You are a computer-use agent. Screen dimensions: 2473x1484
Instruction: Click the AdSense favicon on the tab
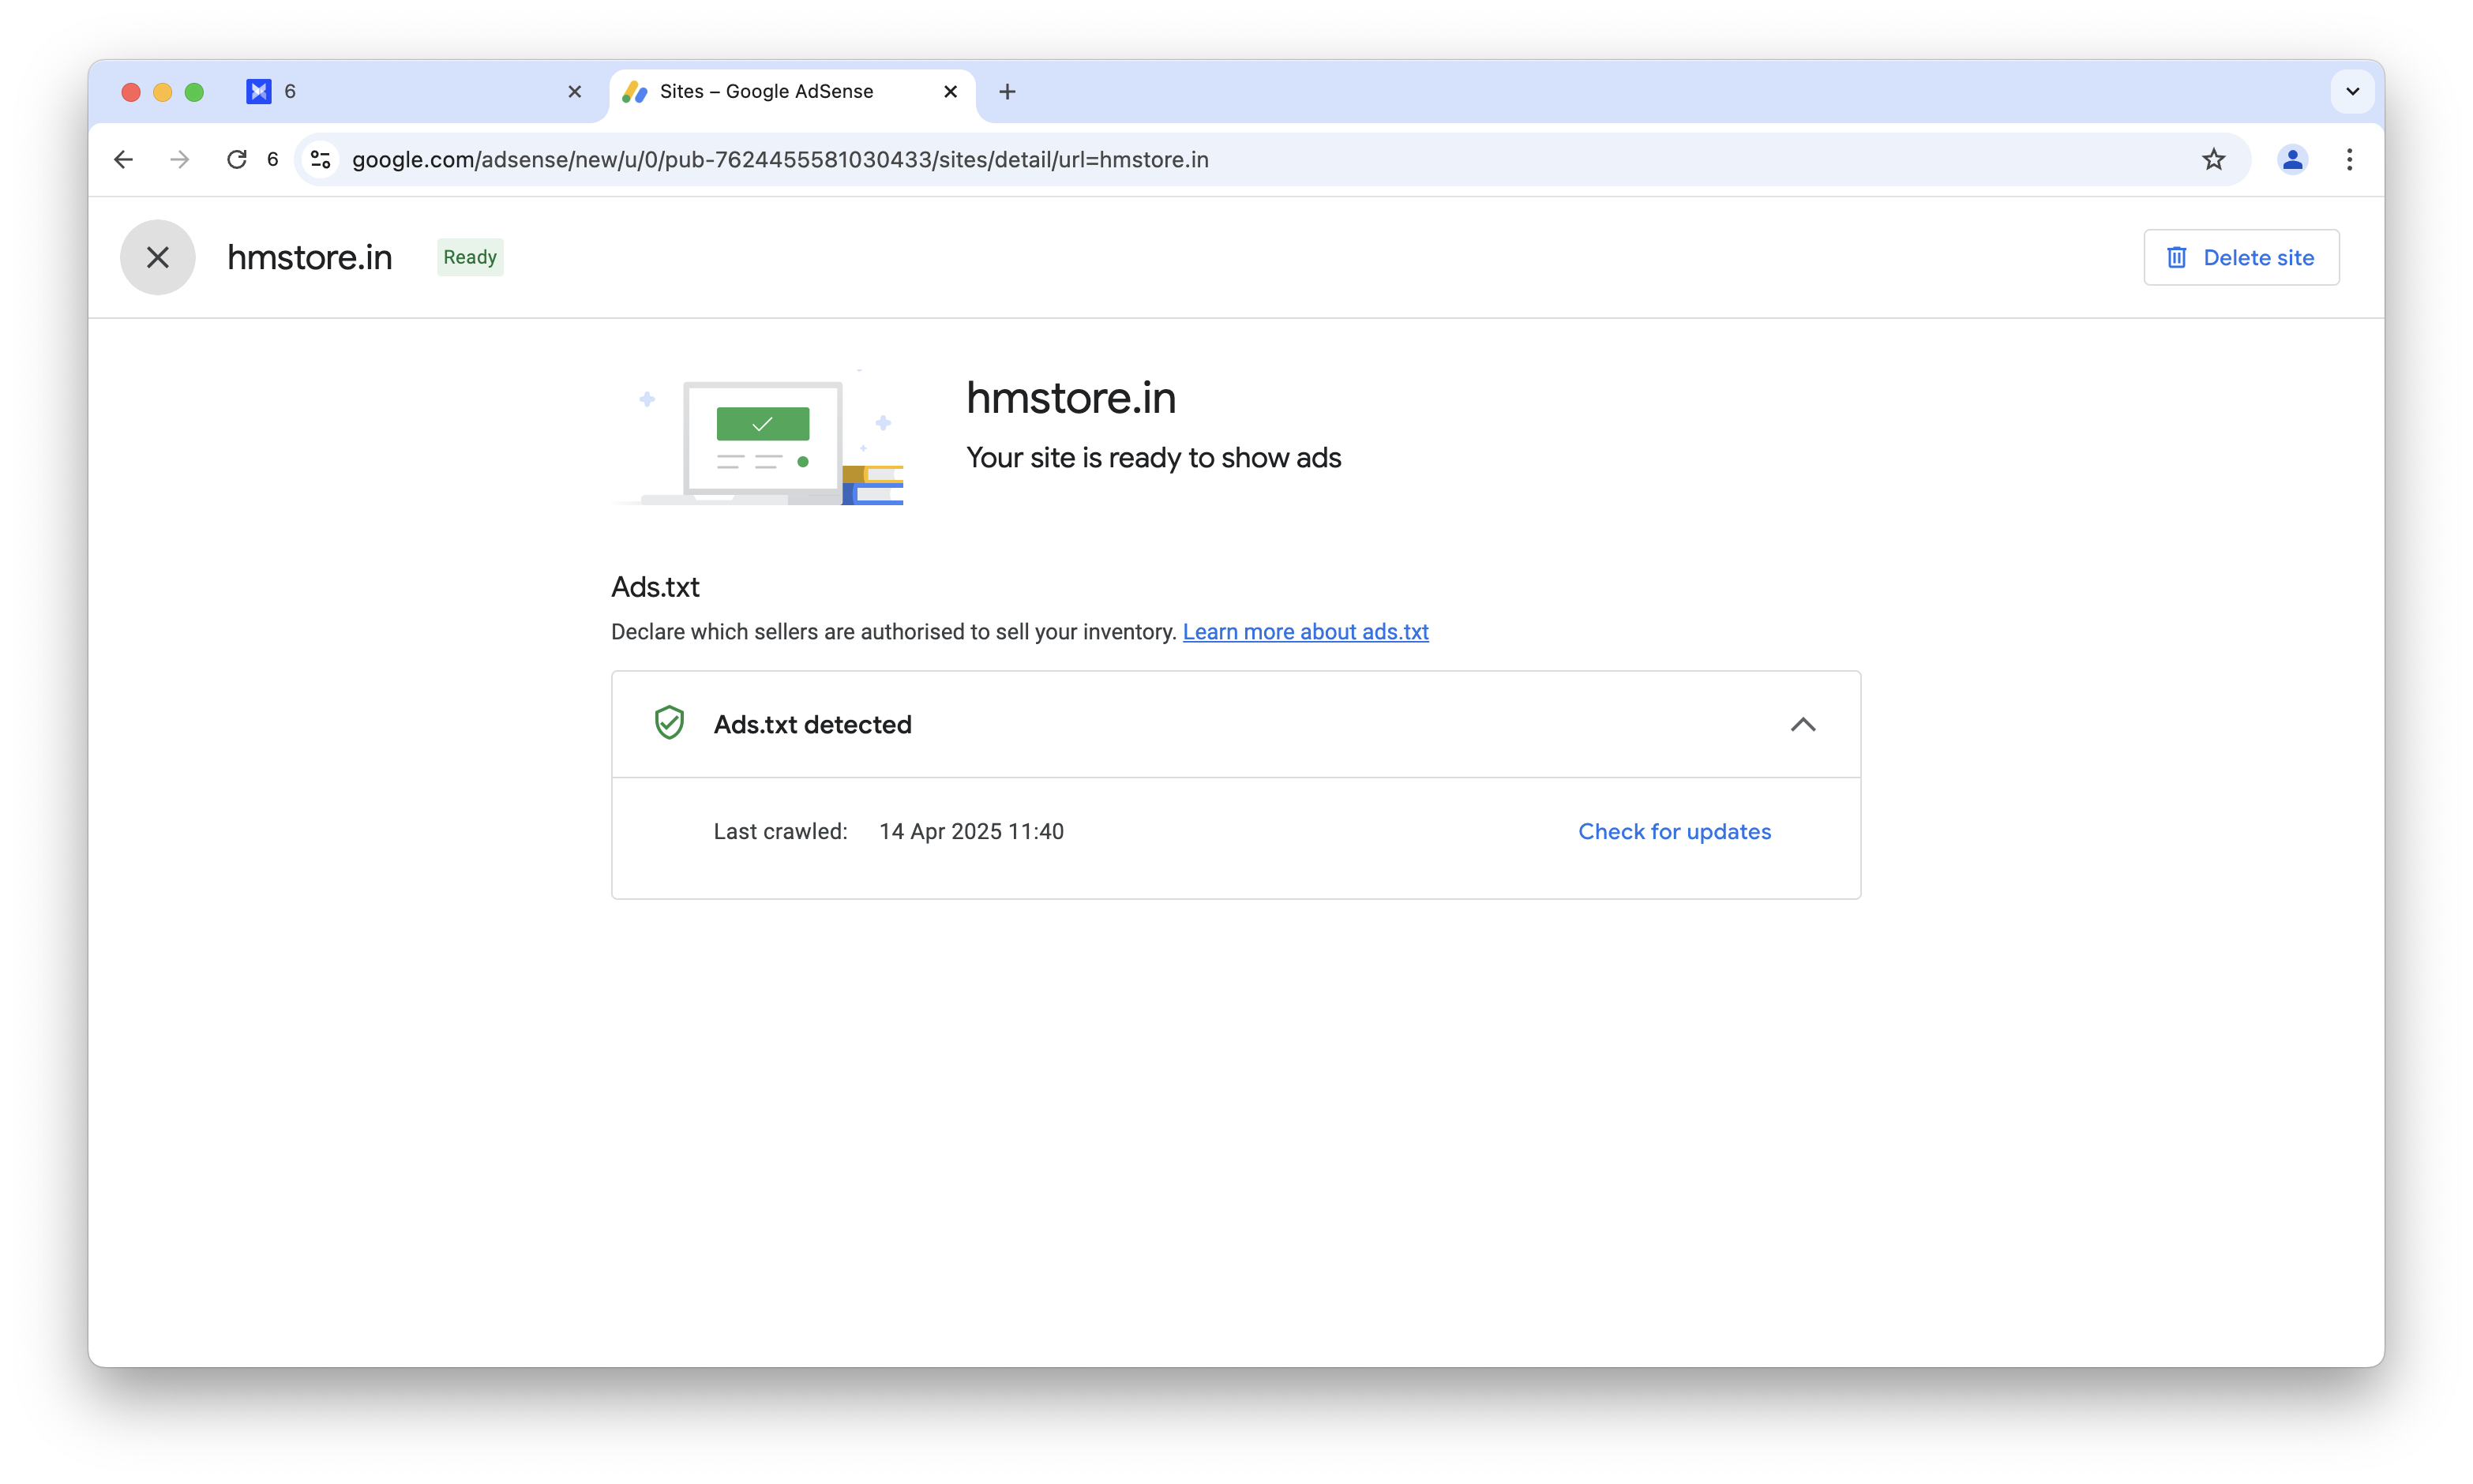point(635,92)
